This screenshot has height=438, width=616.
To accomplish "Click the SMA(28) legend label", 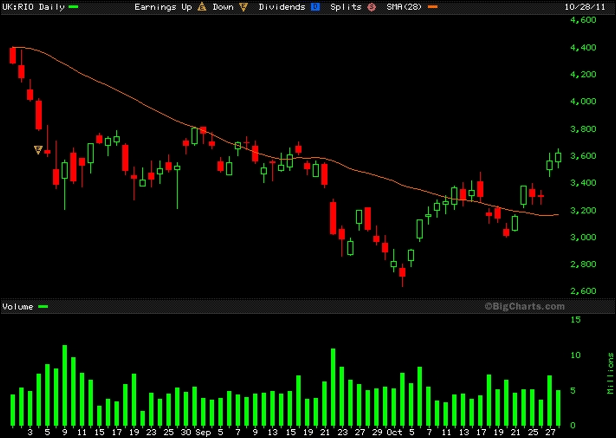I will pos(406,7).
